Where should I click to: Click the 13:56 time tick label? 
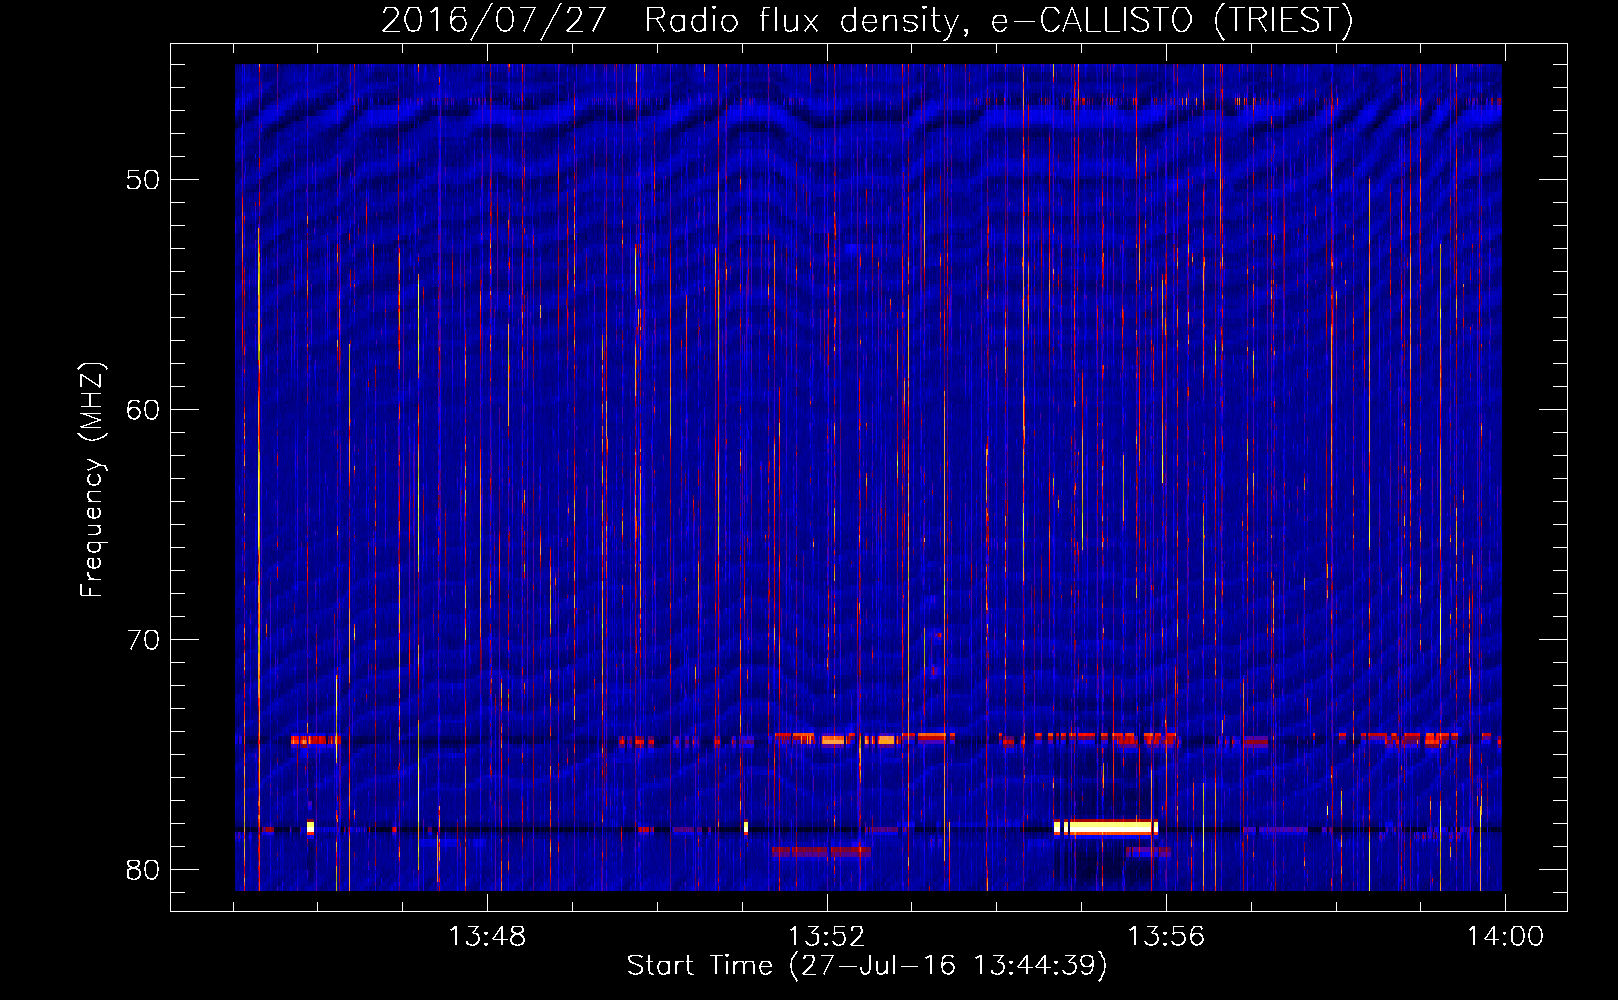tap(1166, 937)
